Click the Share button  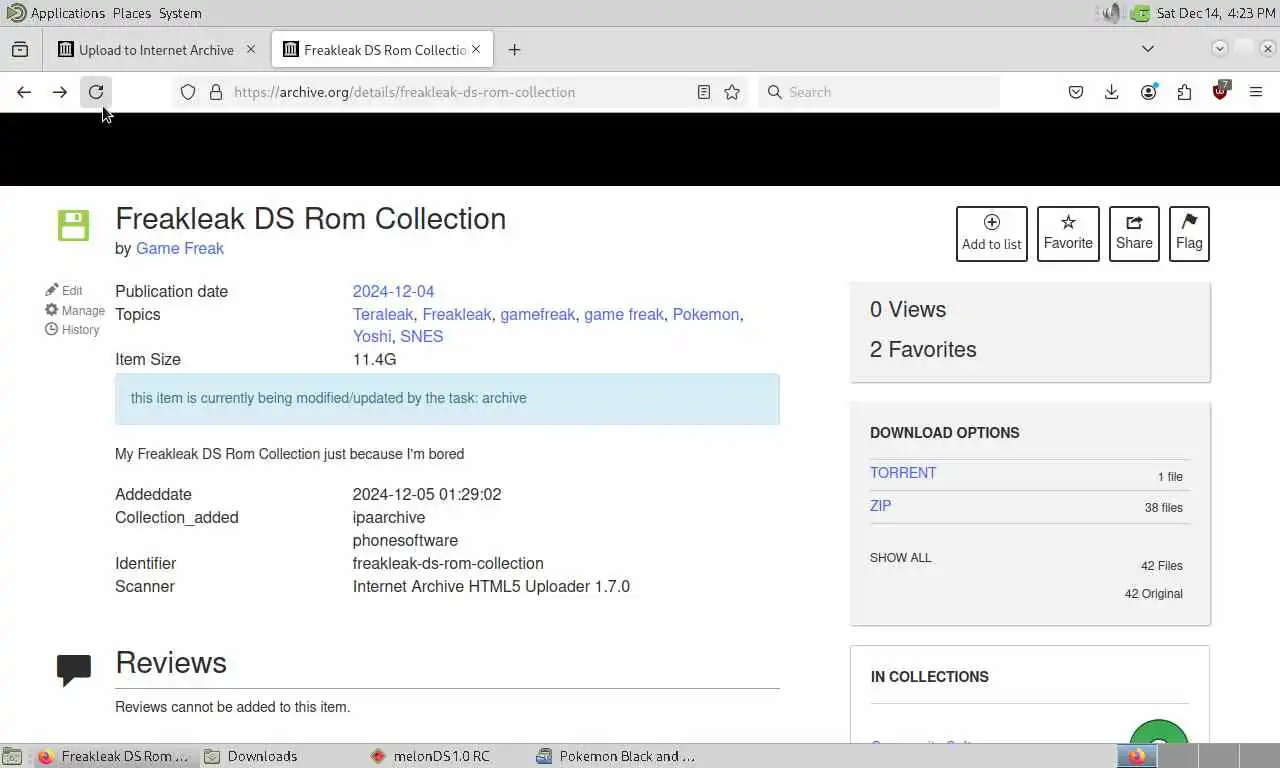click(x=1134, y=234)
